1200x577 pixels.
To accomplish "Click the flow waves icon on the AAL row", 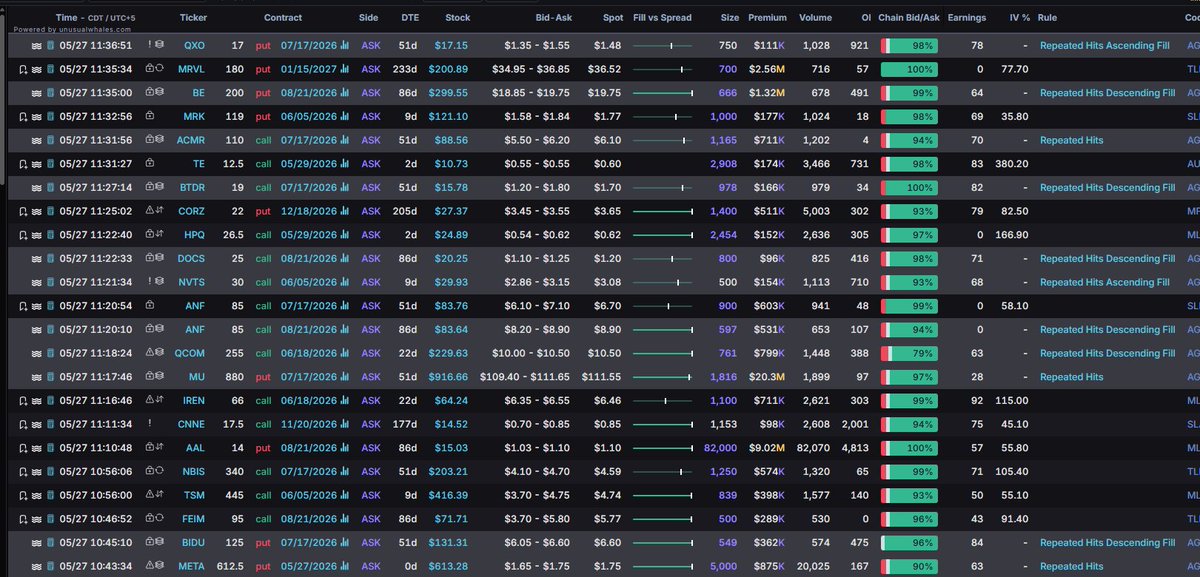I will pyautogui.click(x=36, y=448).
